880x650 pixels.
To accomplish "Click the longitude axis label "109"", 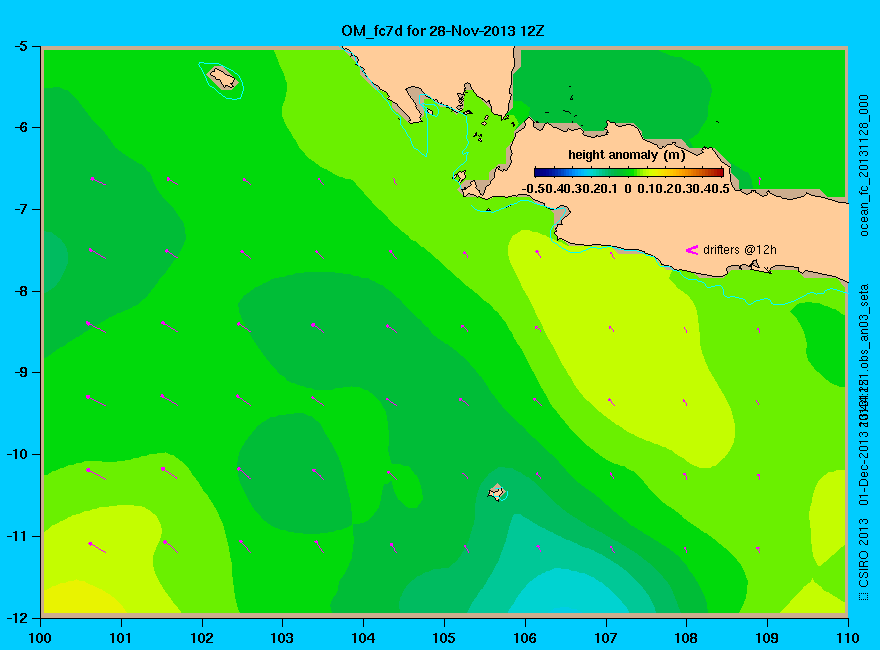I will (x=767, y=638).
